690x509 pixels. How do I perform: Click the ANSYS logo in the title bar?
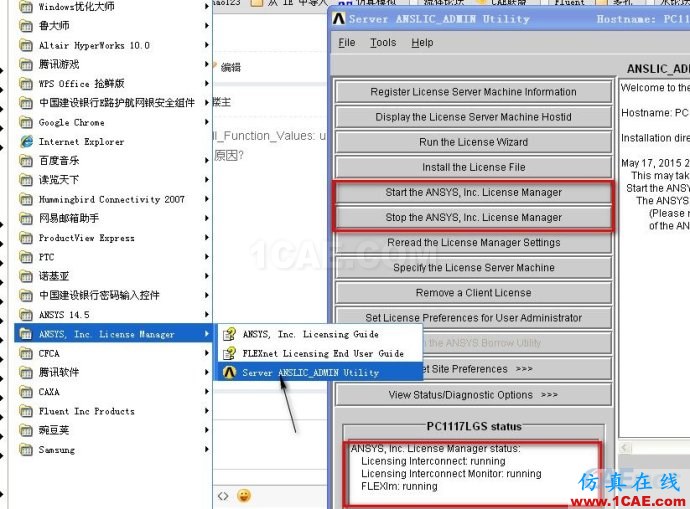[339, 19]
